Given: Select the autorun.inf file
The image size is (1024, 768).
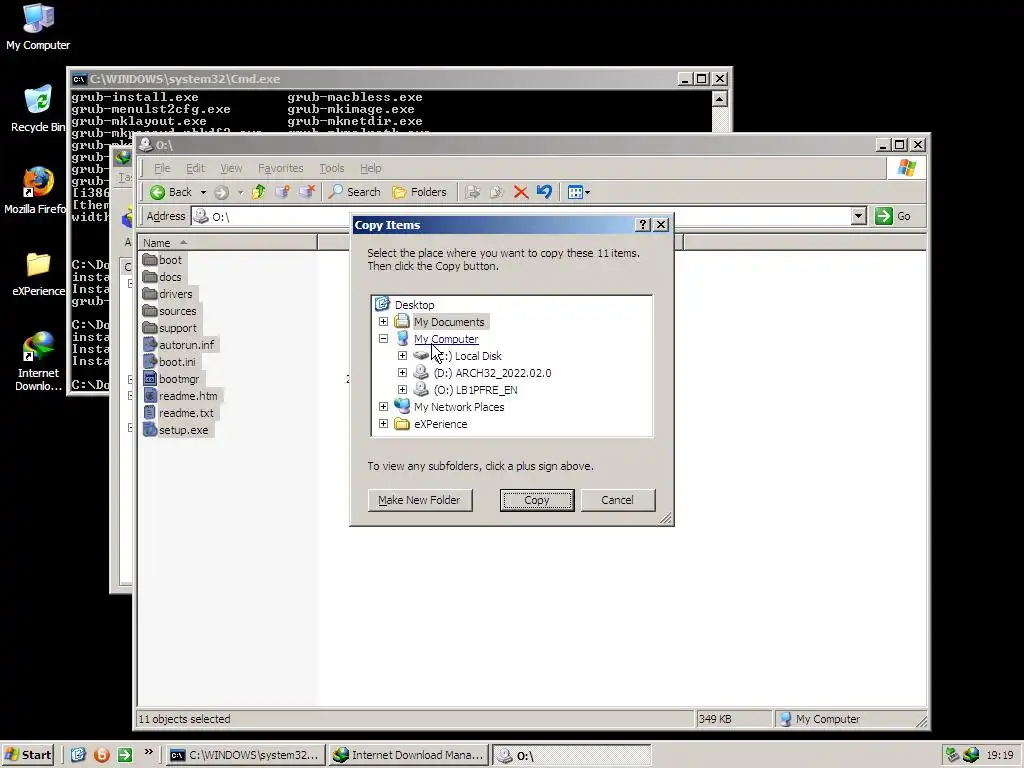Looking at the screenshot, I should pos(179,345).
